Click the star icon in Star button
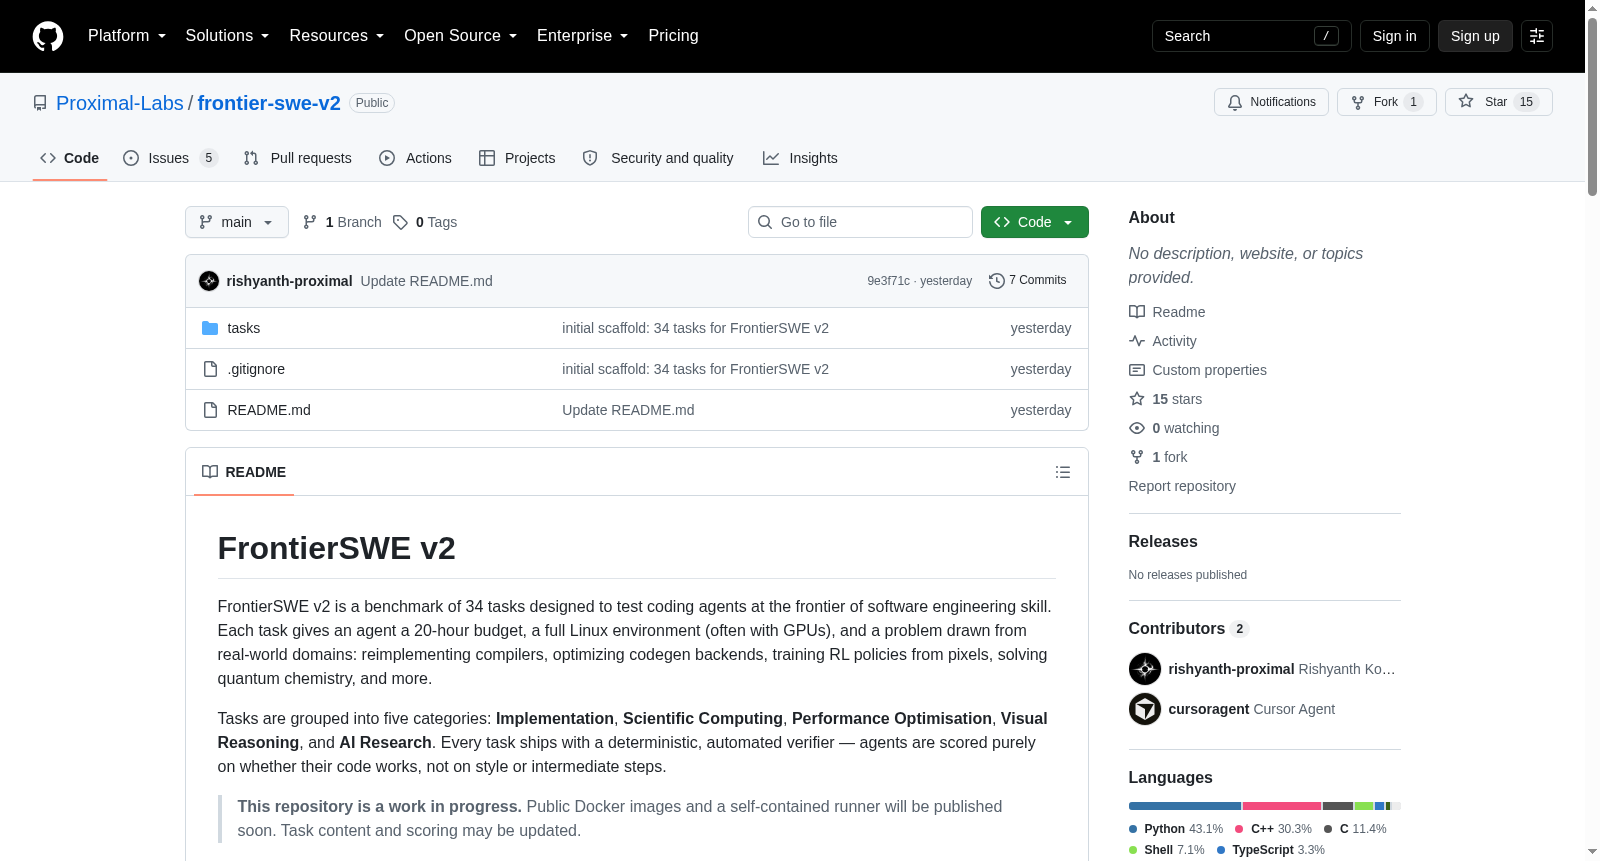The height and width of the screenshot is (861, 1600). [x=1466, y=101]
